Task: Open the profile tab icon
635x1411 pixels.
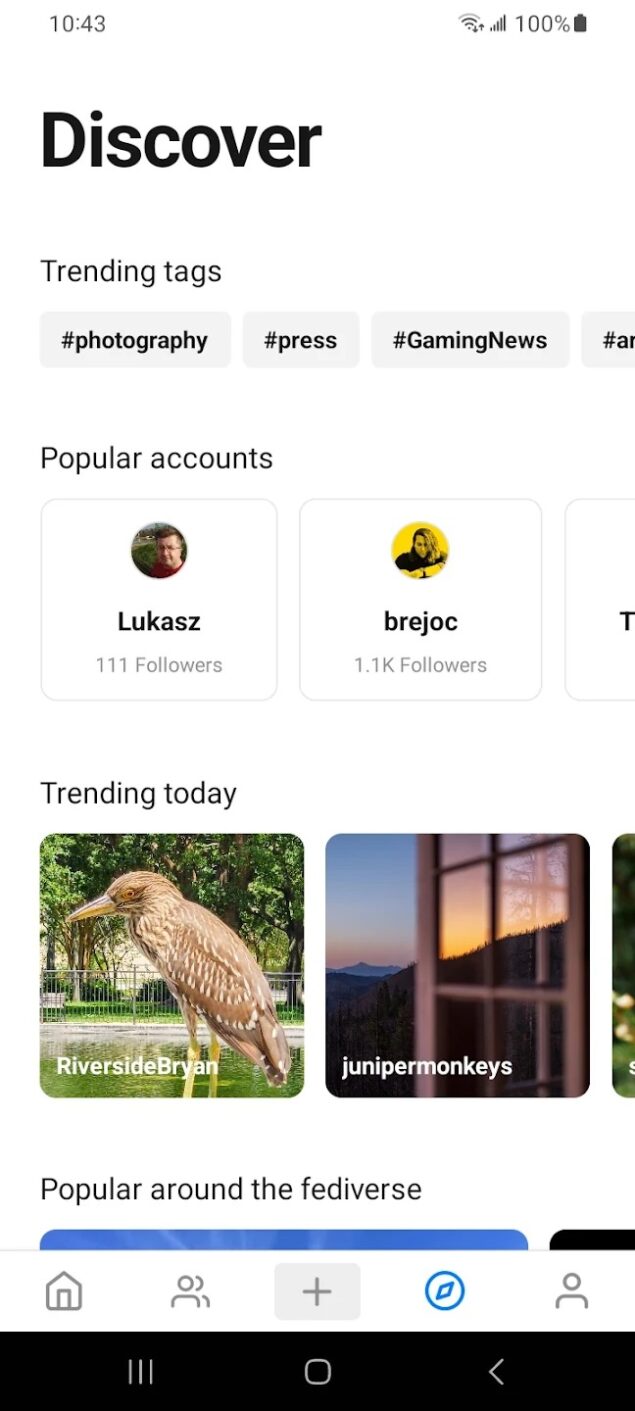Action: [571, 1291]
